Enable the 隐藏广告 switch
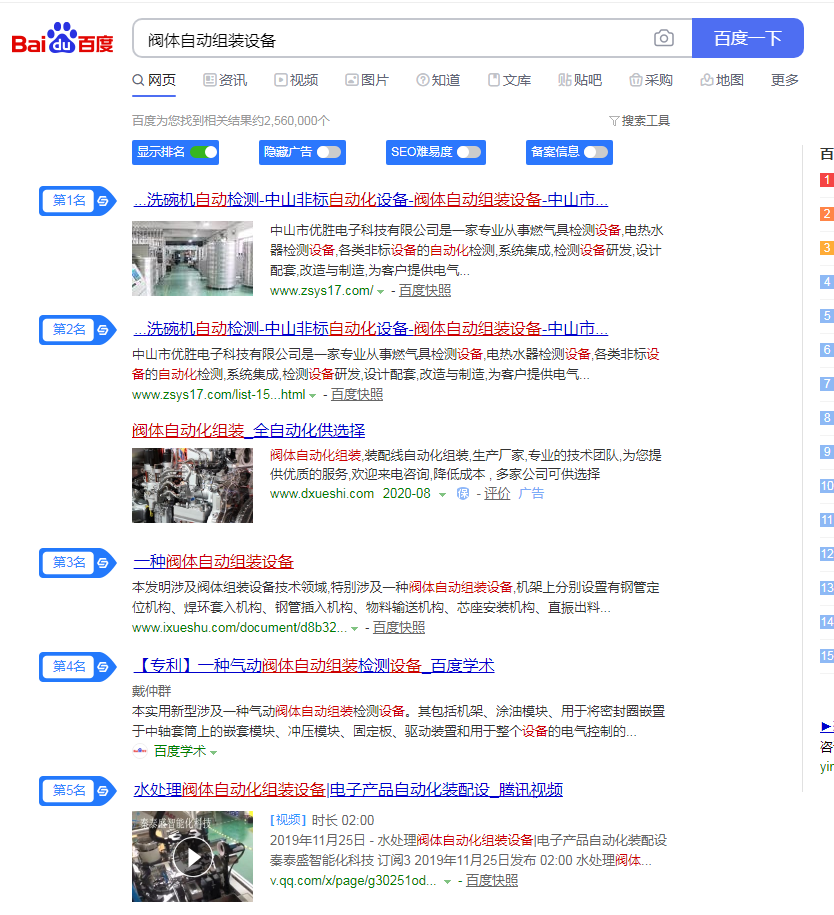 [x=329, y=152]
